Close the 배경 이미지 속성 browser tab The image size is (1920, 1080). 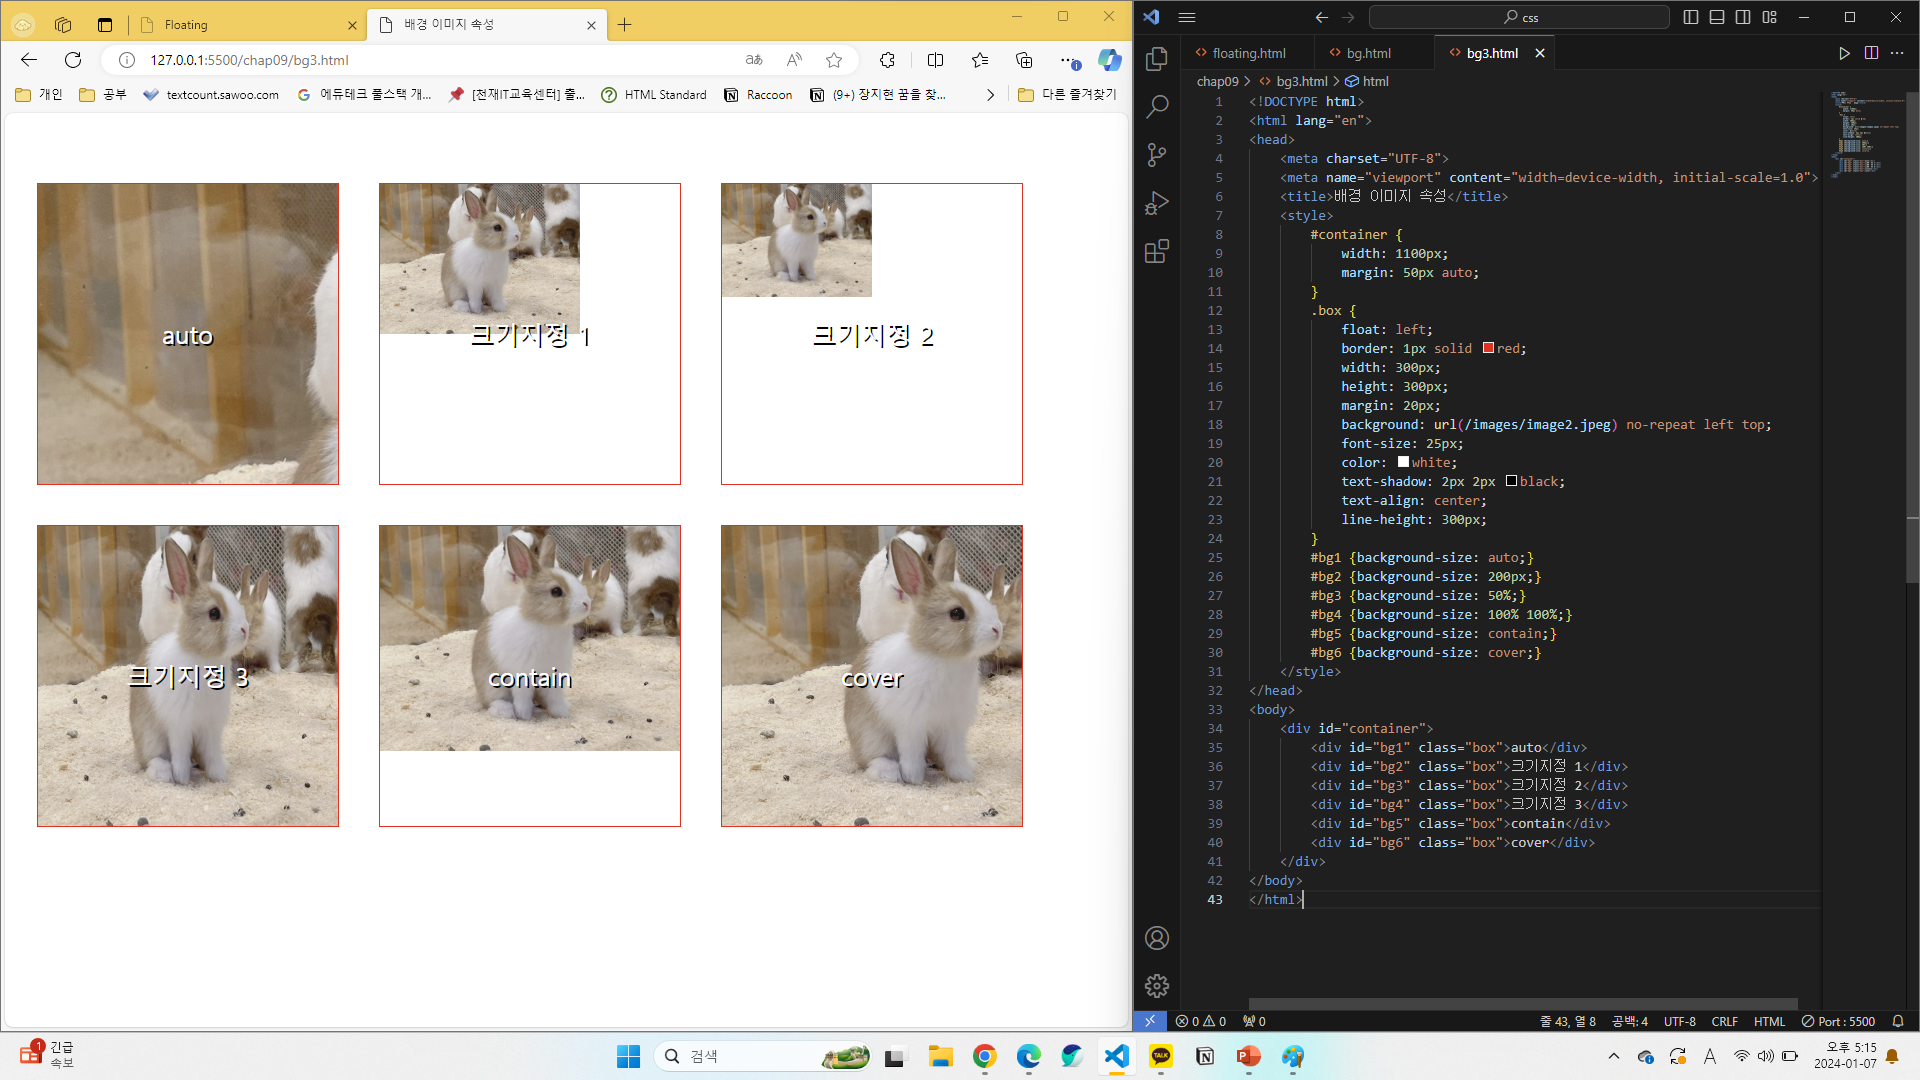[x=591, y=25]
